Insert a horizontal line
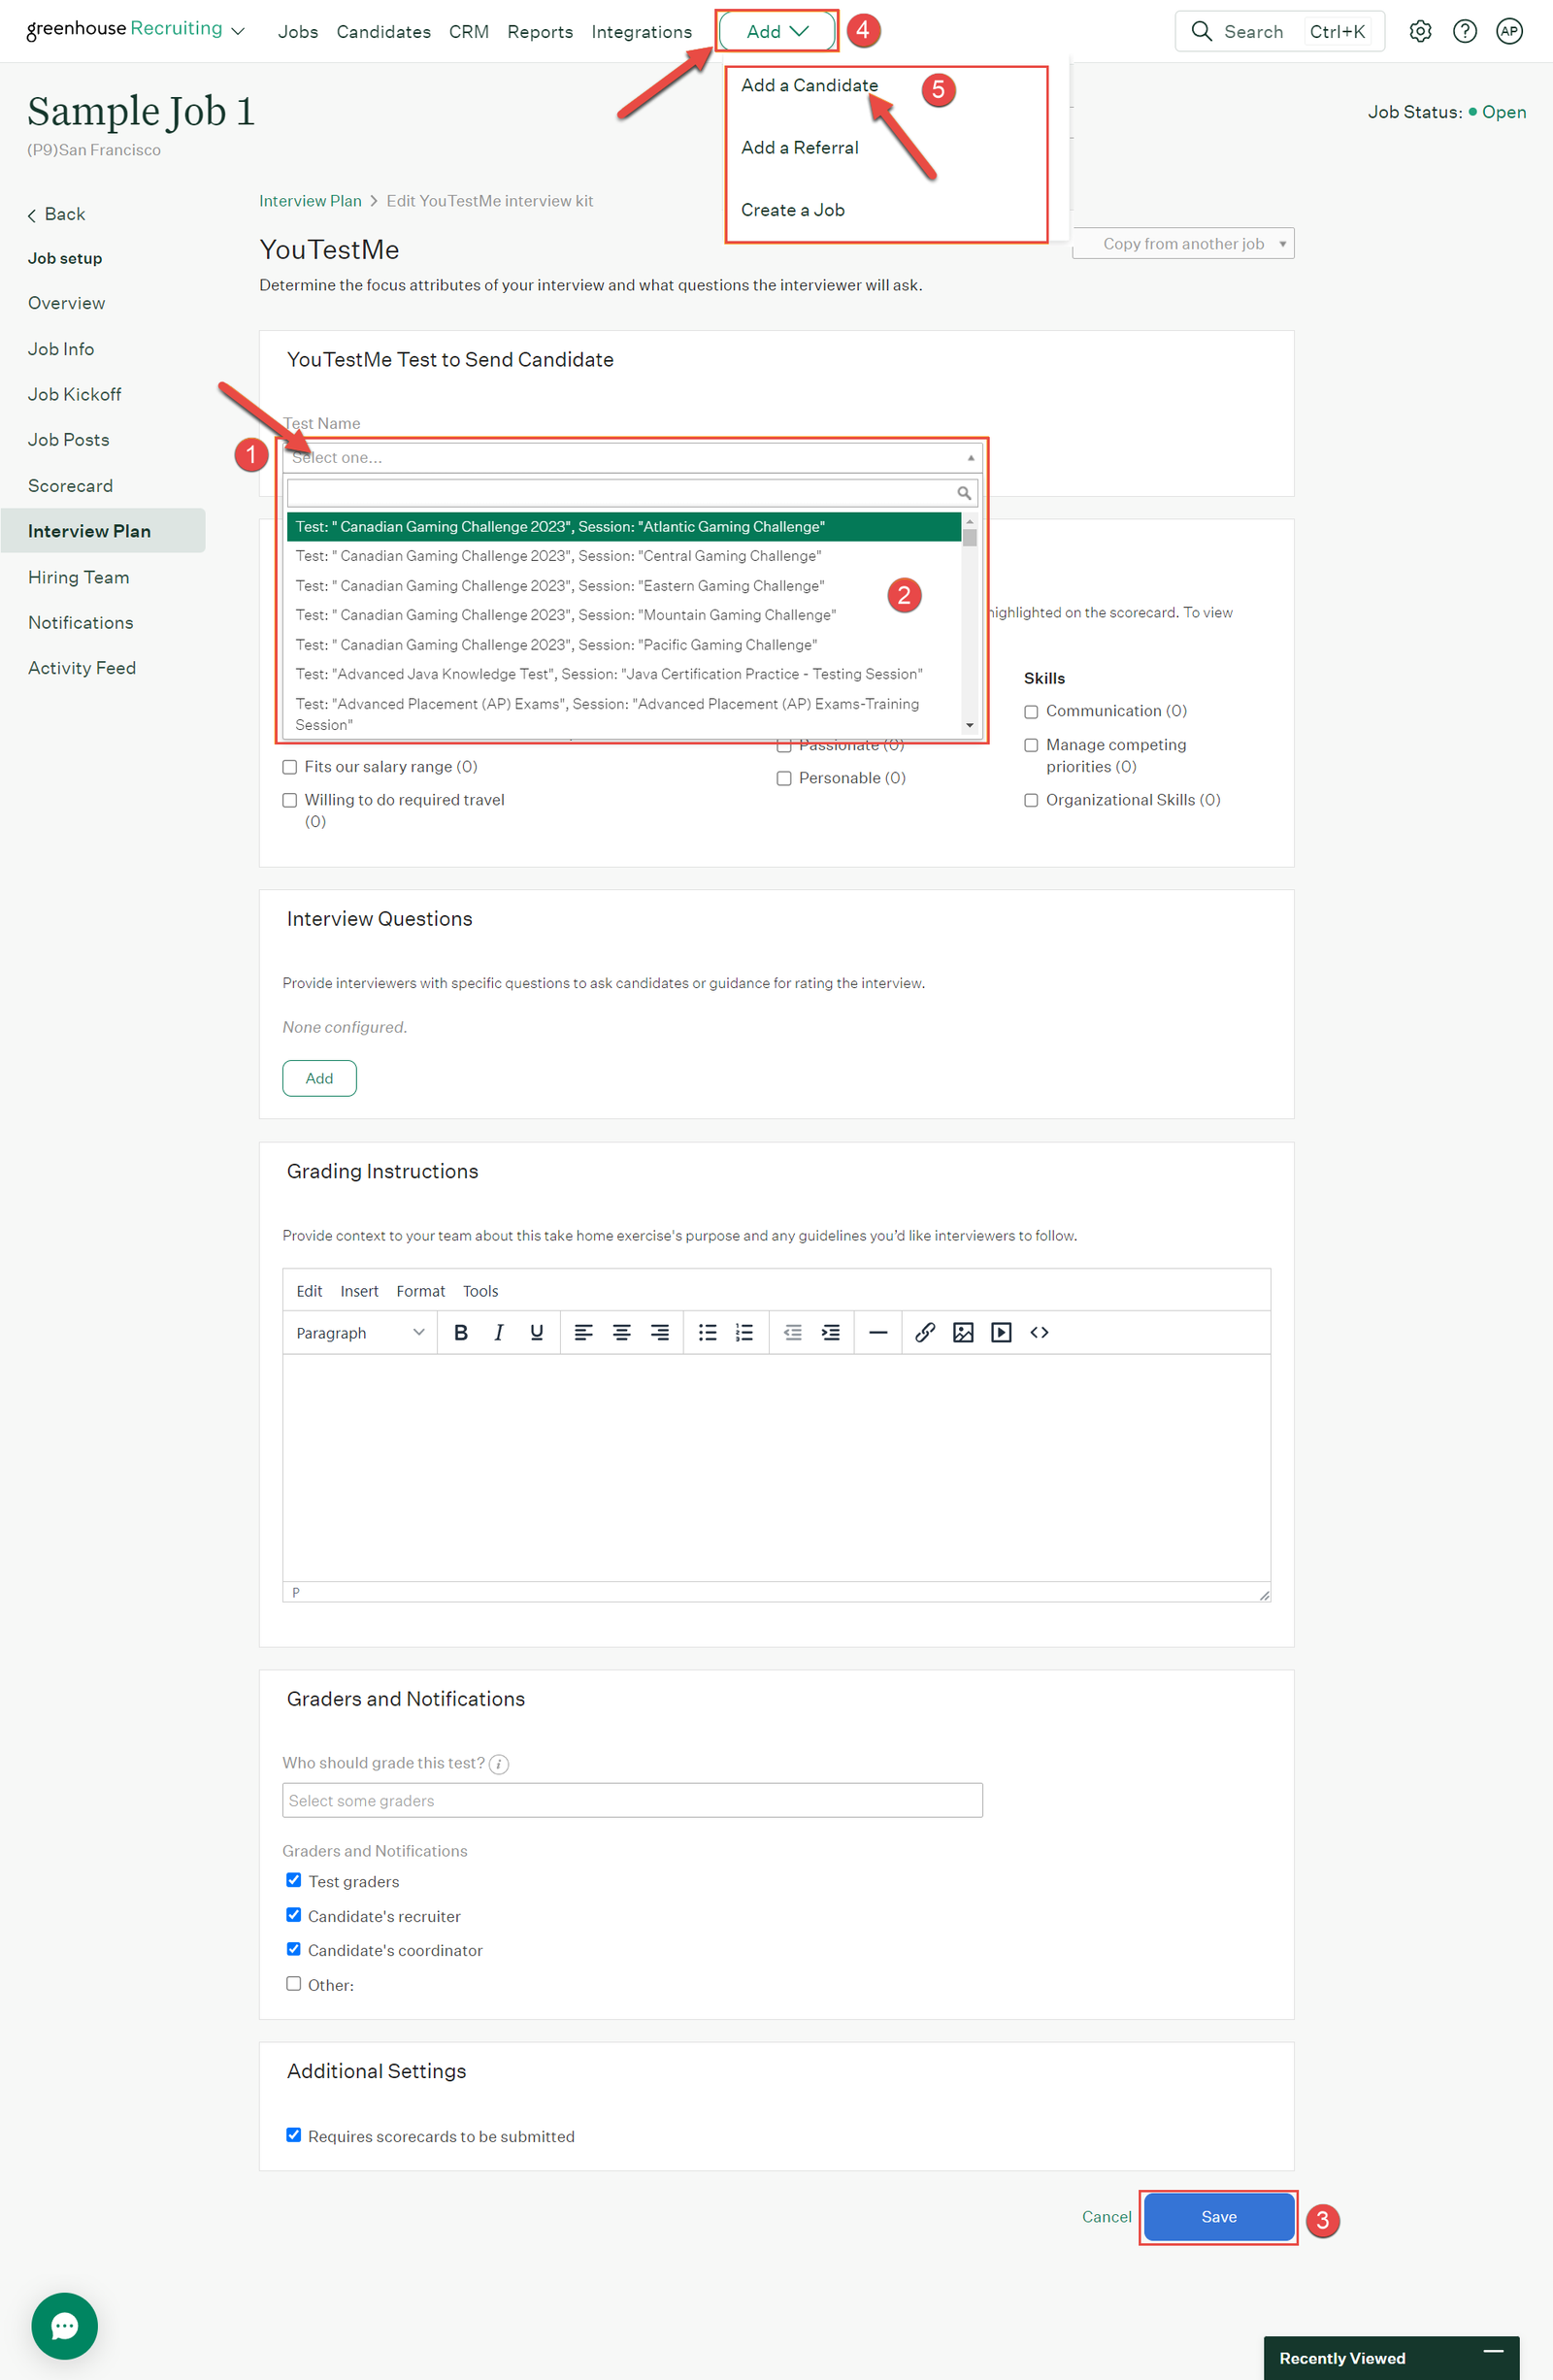The height and width of the screenshot is (2380, 1553). [x=878, y=1332]
